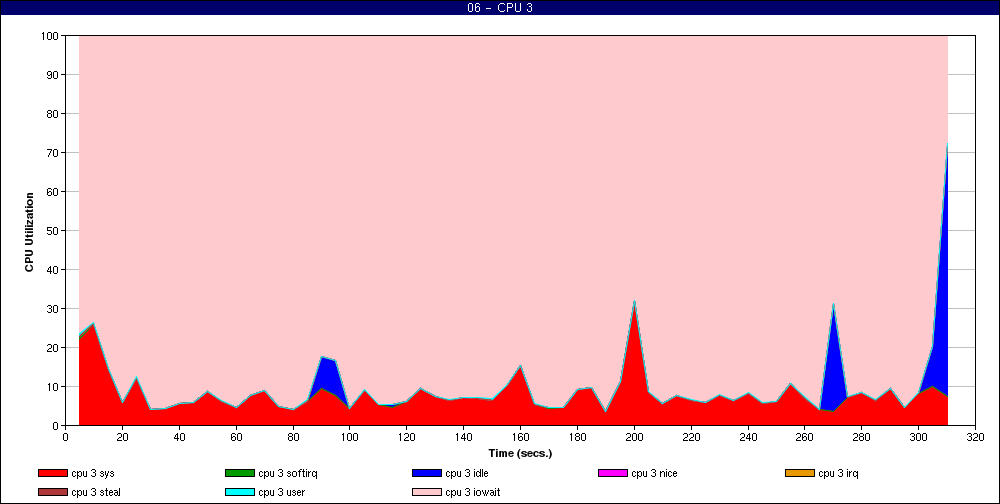The image size is (1000, 504).
Task: Click the brown cpu 3 steal legend swatch
Action: [x=52, y=492]
